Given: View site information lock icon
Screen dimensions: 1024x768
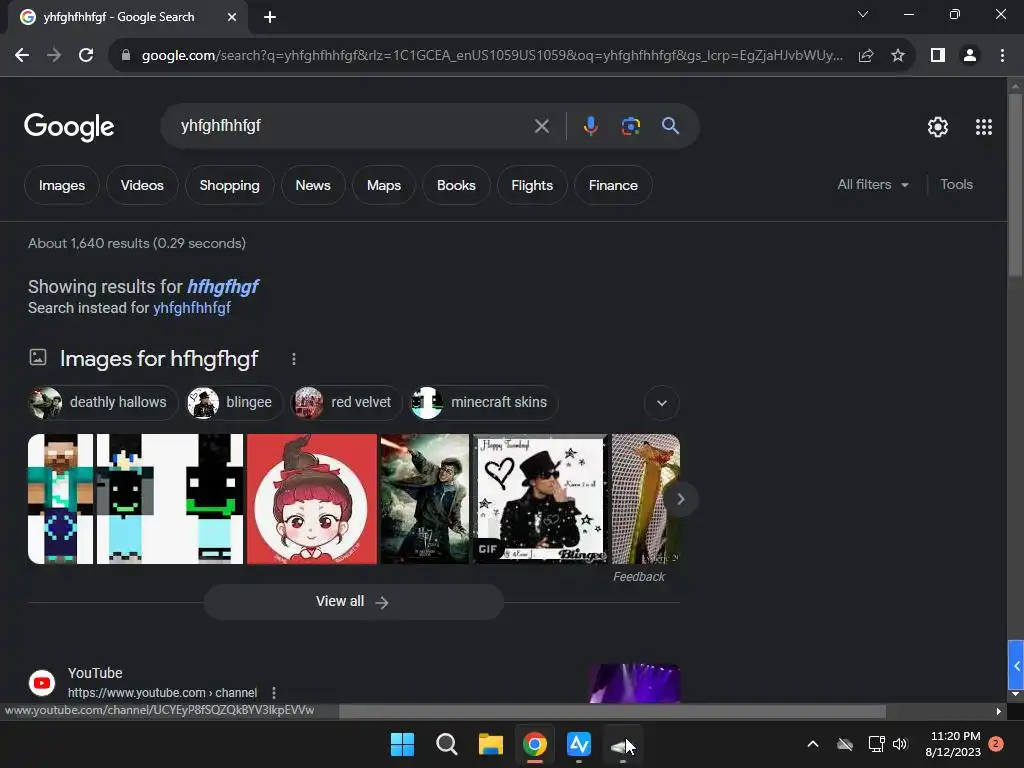Looking at the screenshot, I should tap(126, 56).
